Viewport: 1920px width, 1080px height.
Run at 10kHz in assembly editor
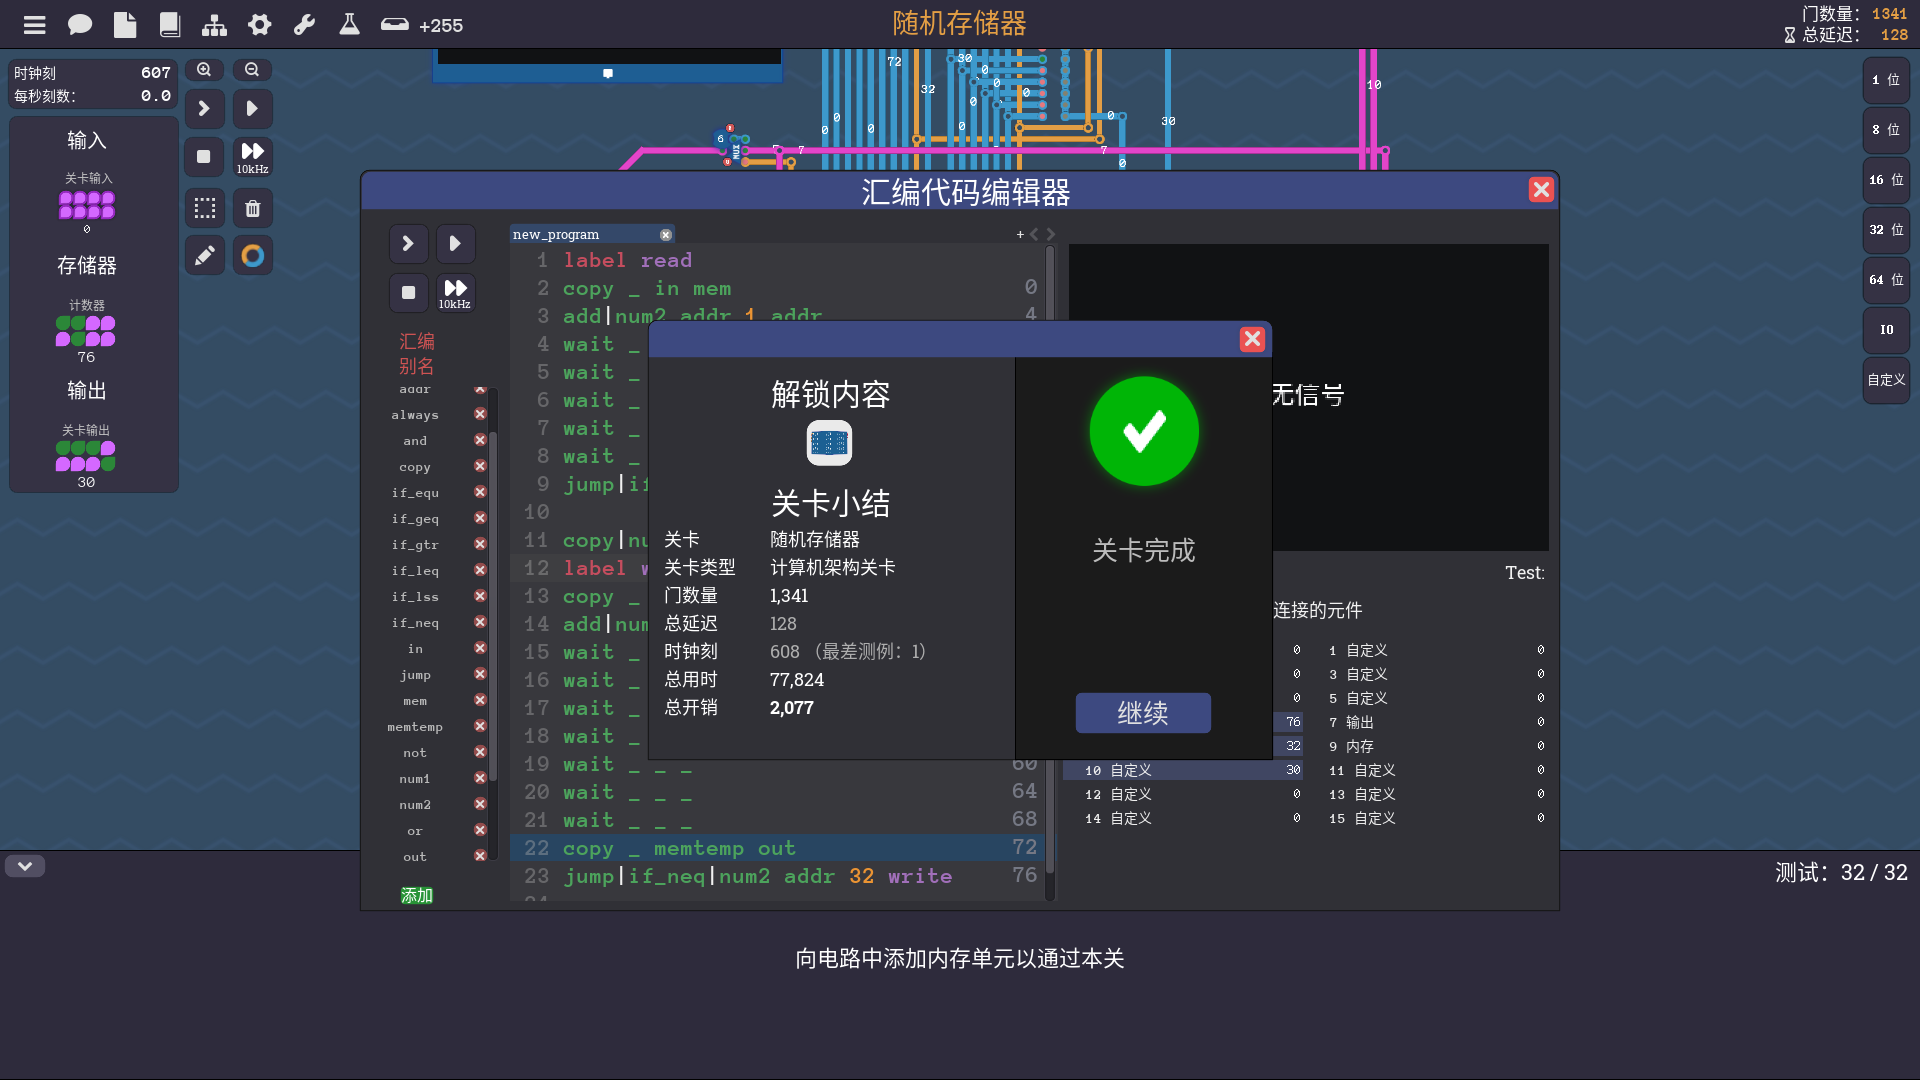tap(455, 293)
